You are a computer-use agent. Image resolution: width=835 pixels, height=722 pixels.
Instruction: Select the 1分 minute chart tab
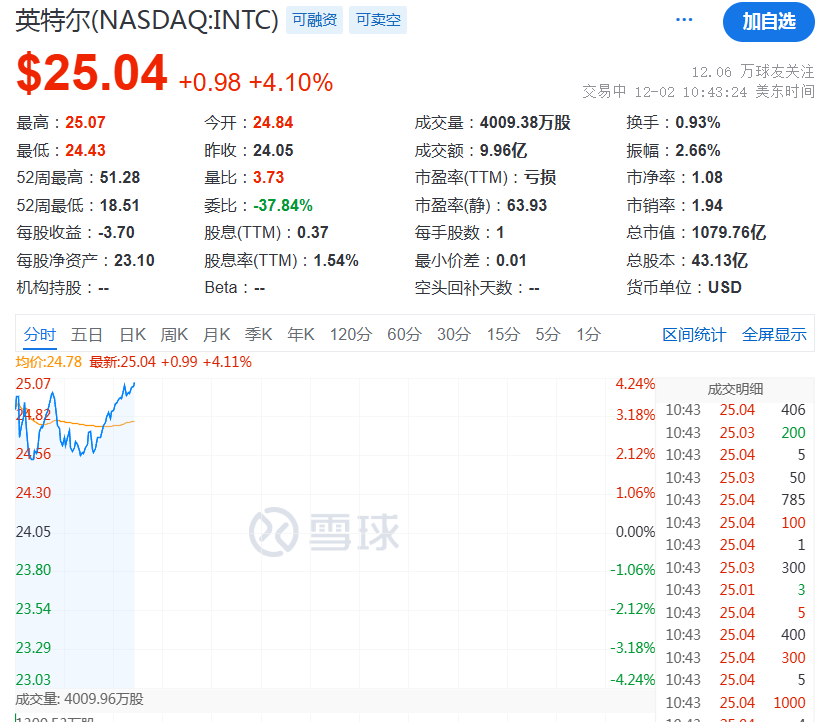coord(588,335)
